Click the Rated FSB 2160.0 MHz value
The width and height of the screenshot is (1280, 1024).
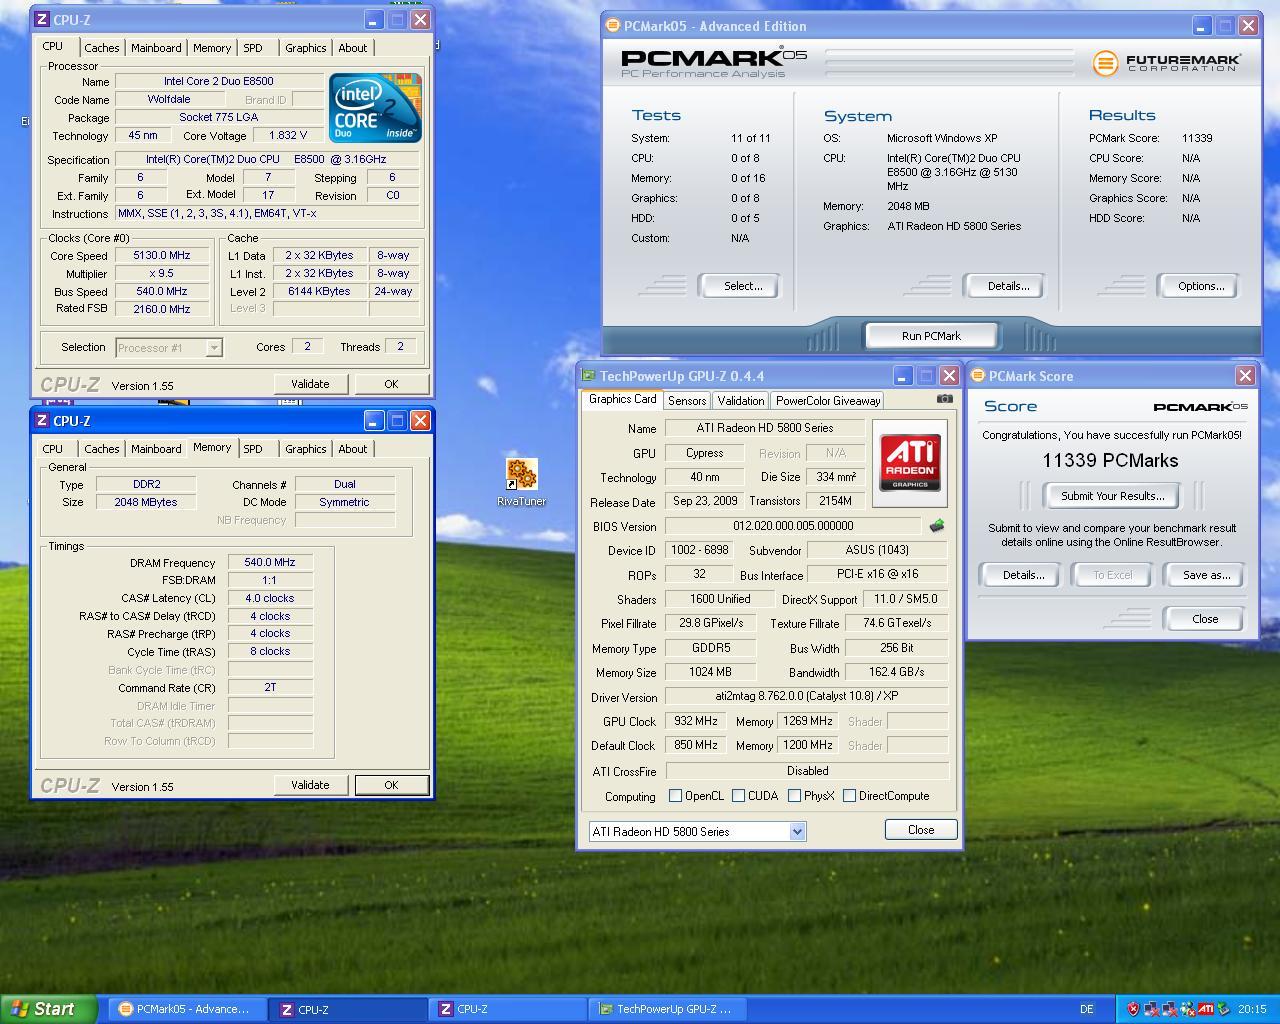tap(162, 310)
